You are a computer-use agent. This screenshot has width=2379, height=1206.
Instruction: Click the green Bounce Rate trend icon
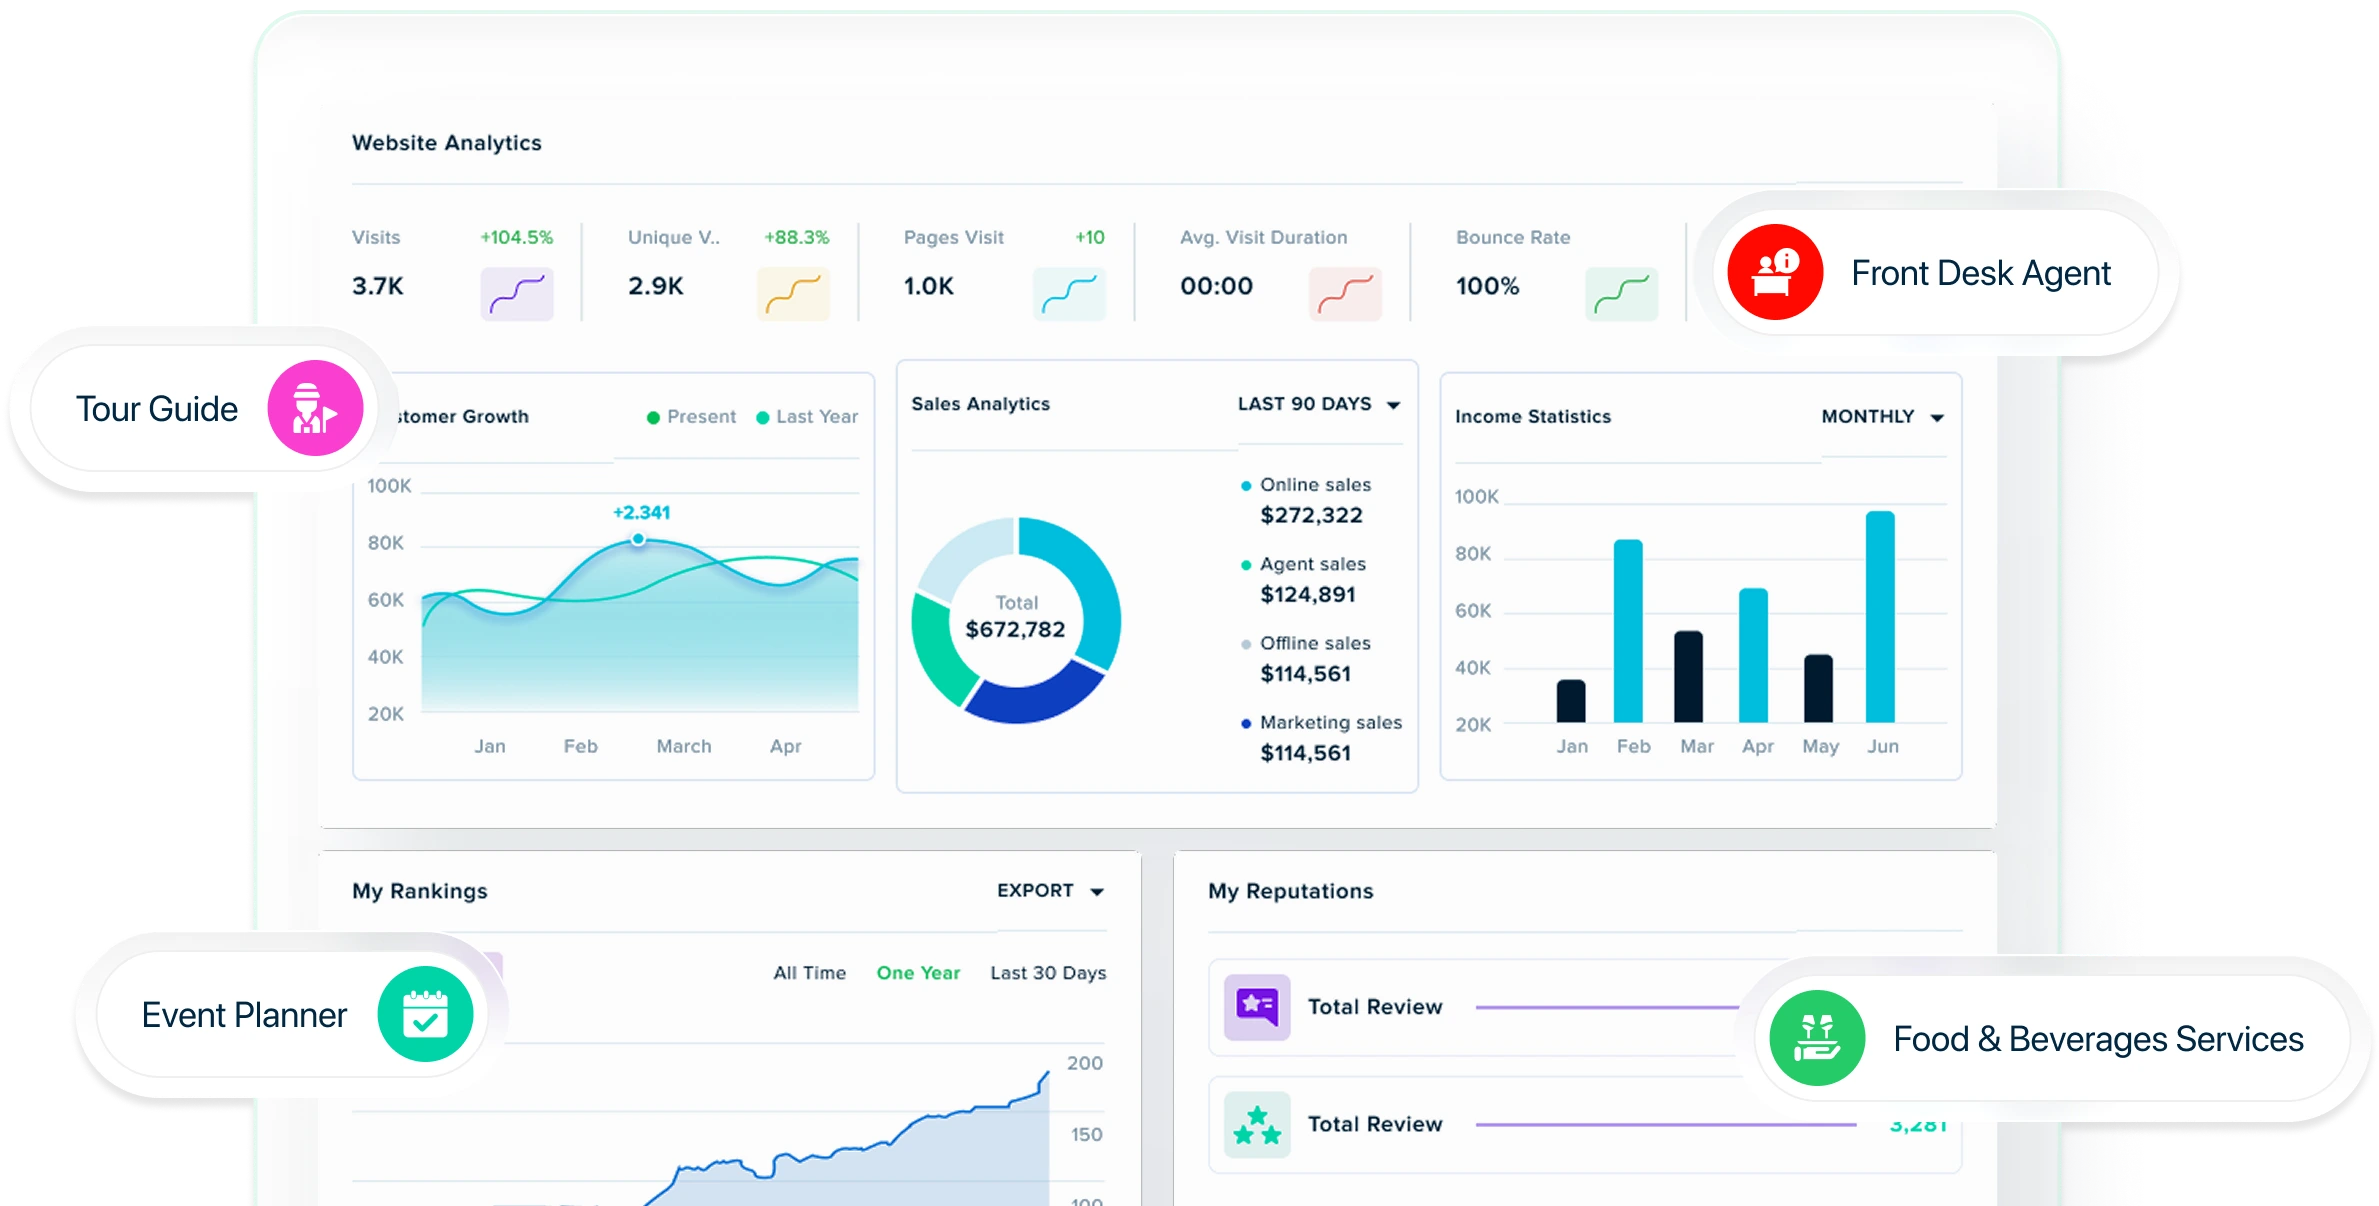coord(1621,293)
